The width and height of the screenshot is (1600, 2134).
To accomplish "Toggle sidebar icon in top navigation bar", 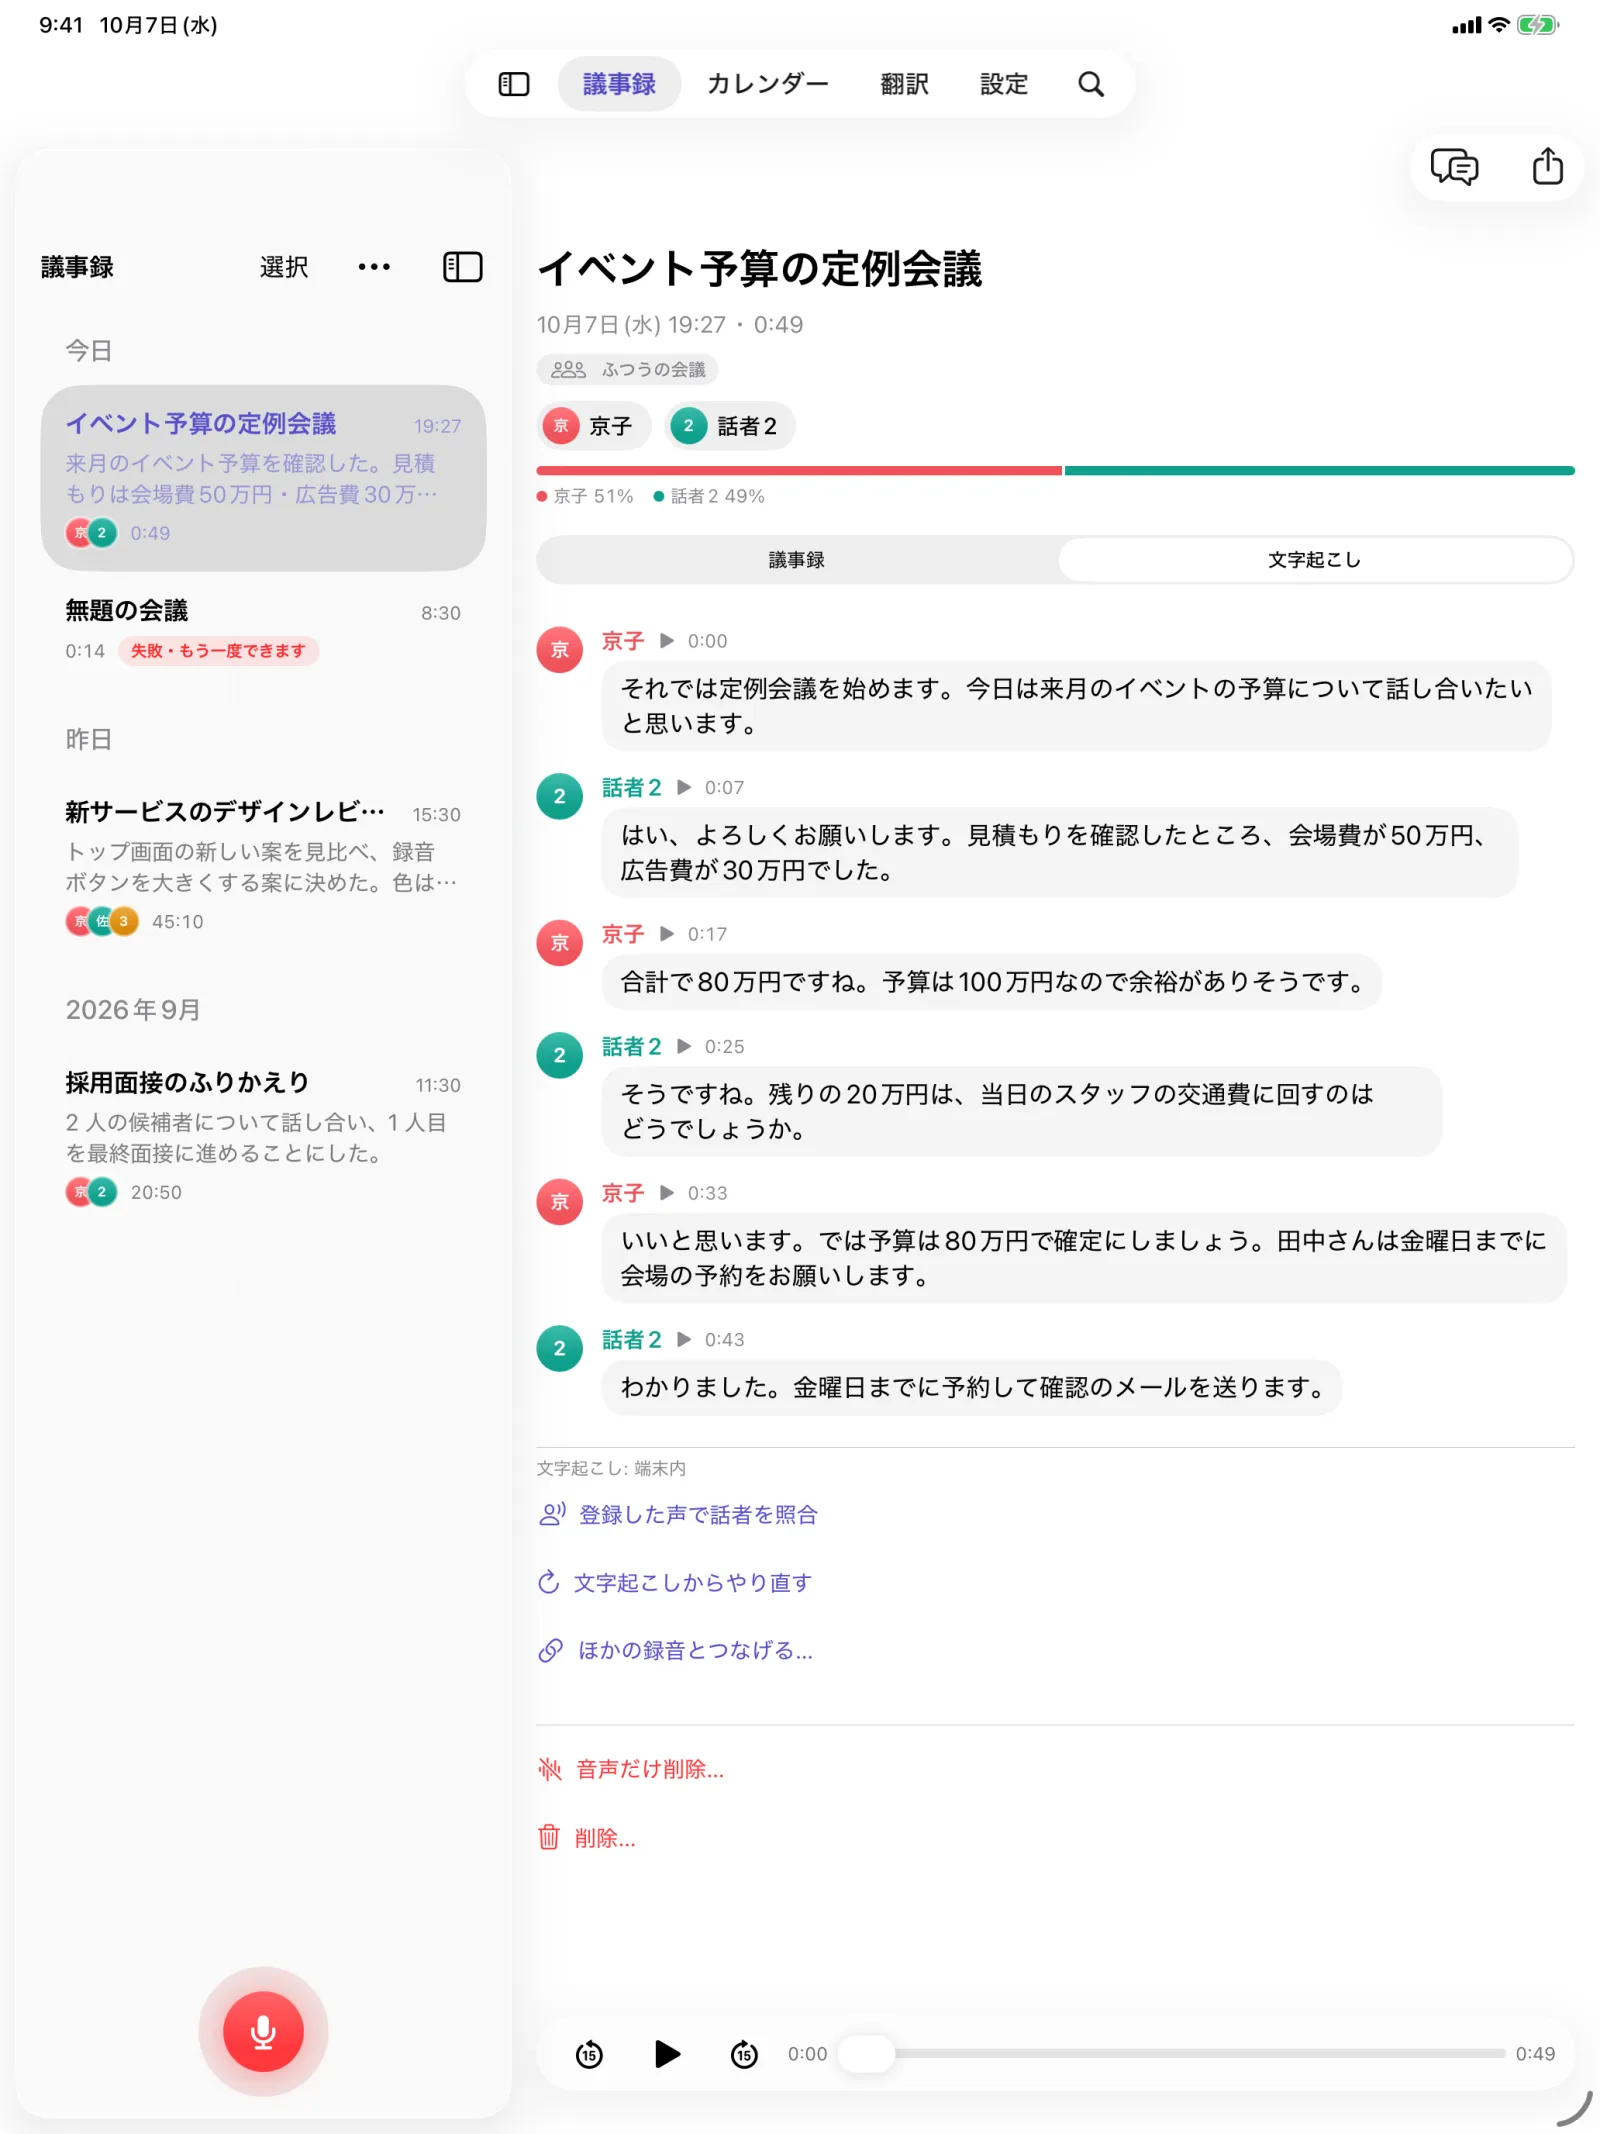I will pos(513,84).
